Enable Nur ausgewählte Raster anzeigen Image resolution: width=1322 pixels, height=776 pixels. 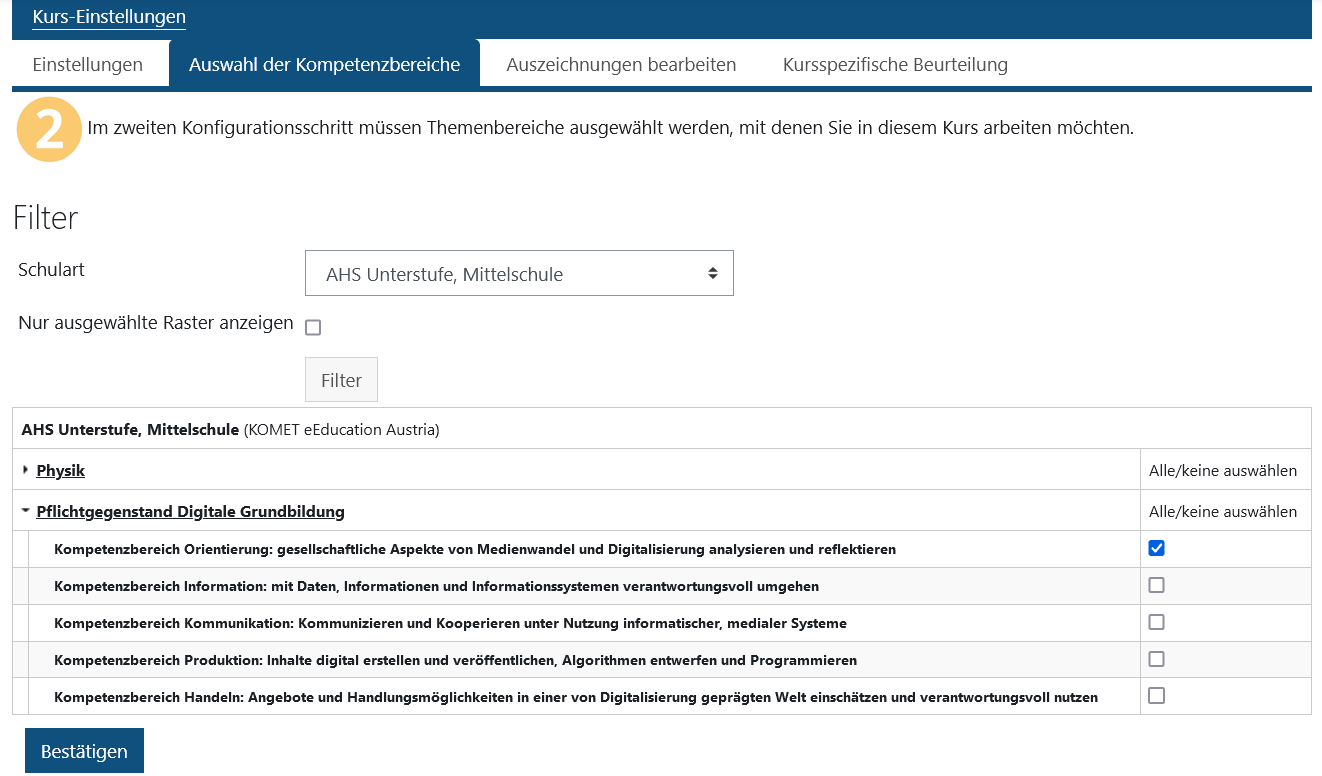[x=312, y=326]
